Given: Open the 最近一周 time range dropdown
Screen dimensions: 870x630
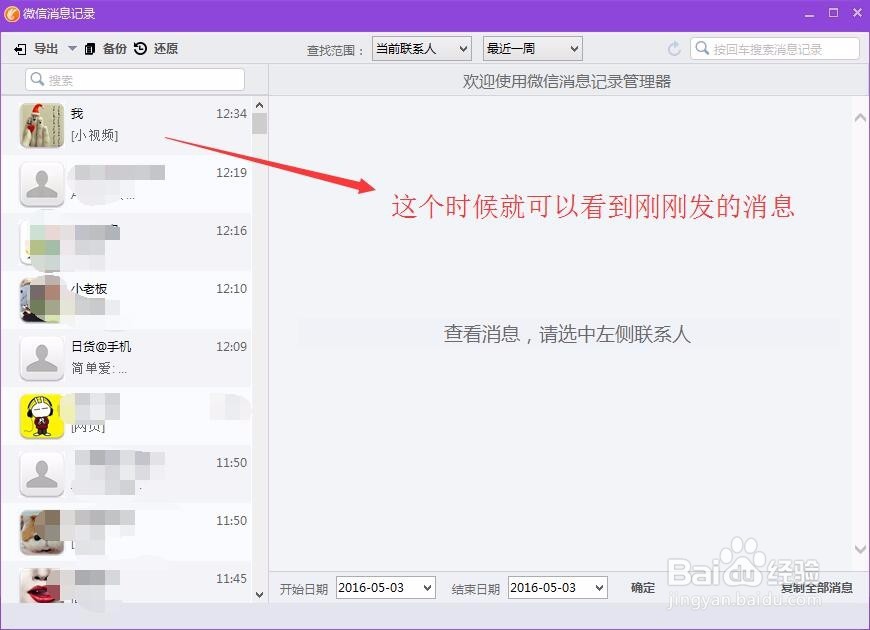Looking at the screenshot, I should point(533,49).
